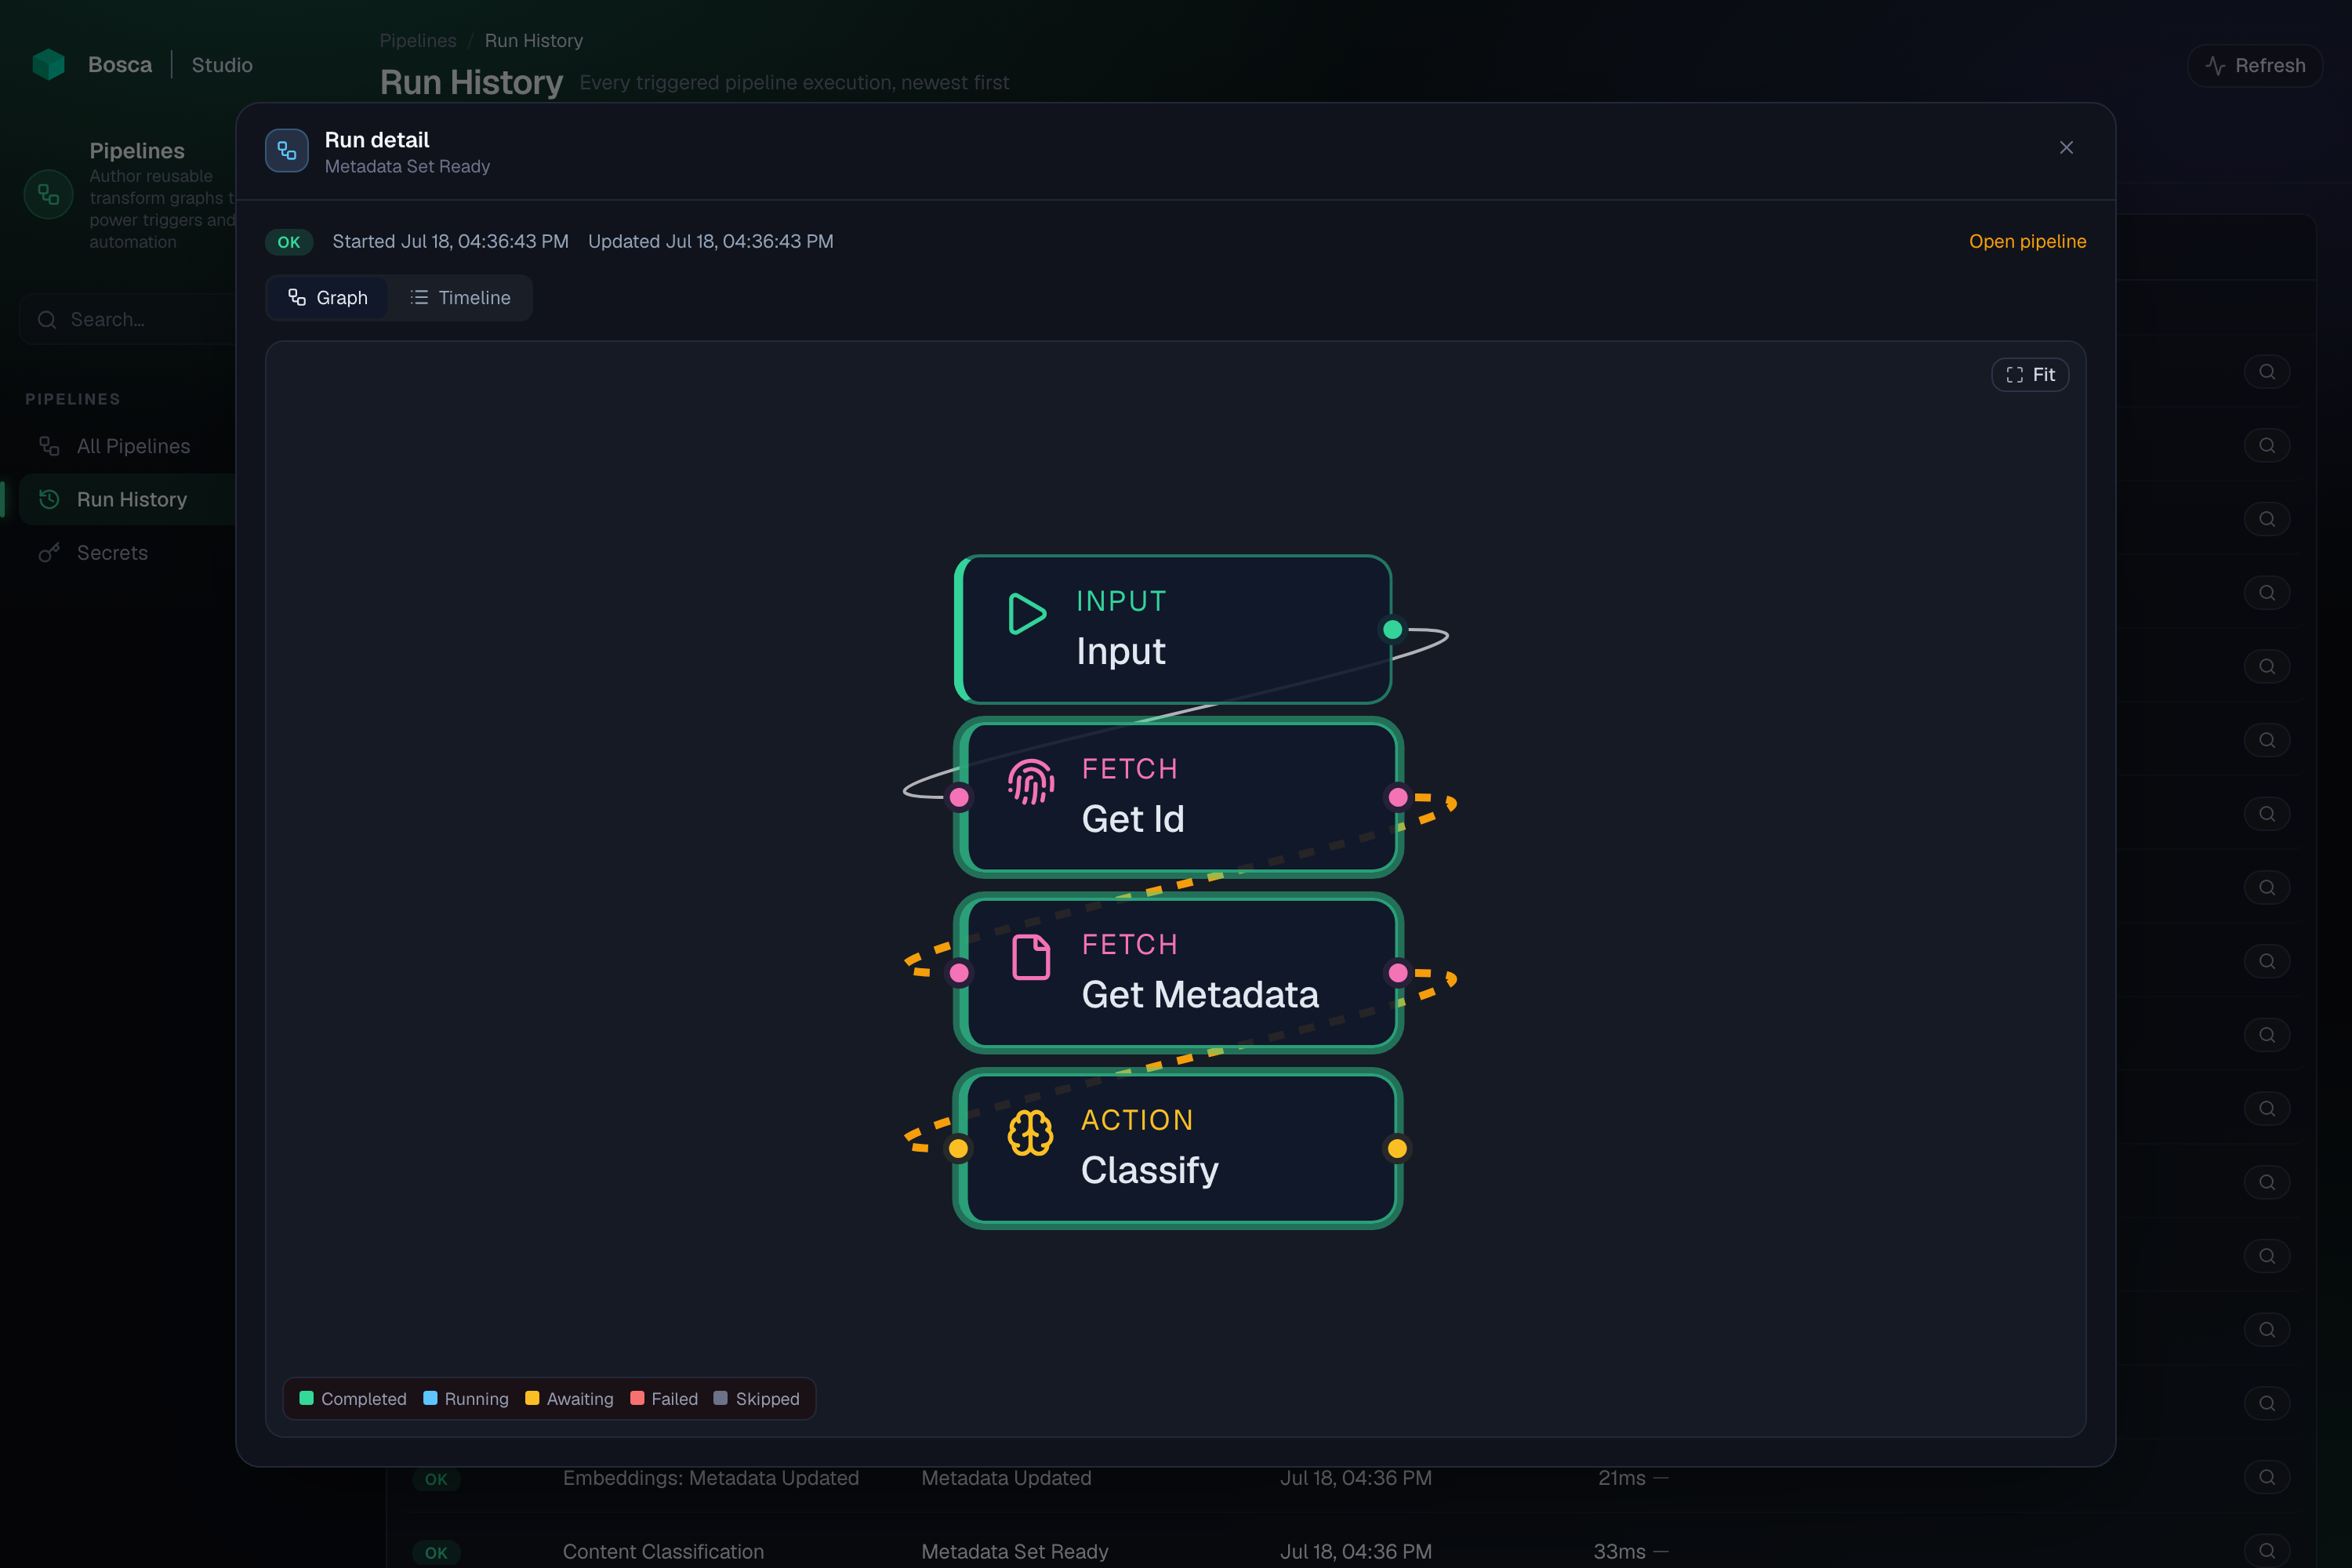Click the Get Id output port
The width and height of the screenshot is (2352, 1568).
[x=1398, y=797]
